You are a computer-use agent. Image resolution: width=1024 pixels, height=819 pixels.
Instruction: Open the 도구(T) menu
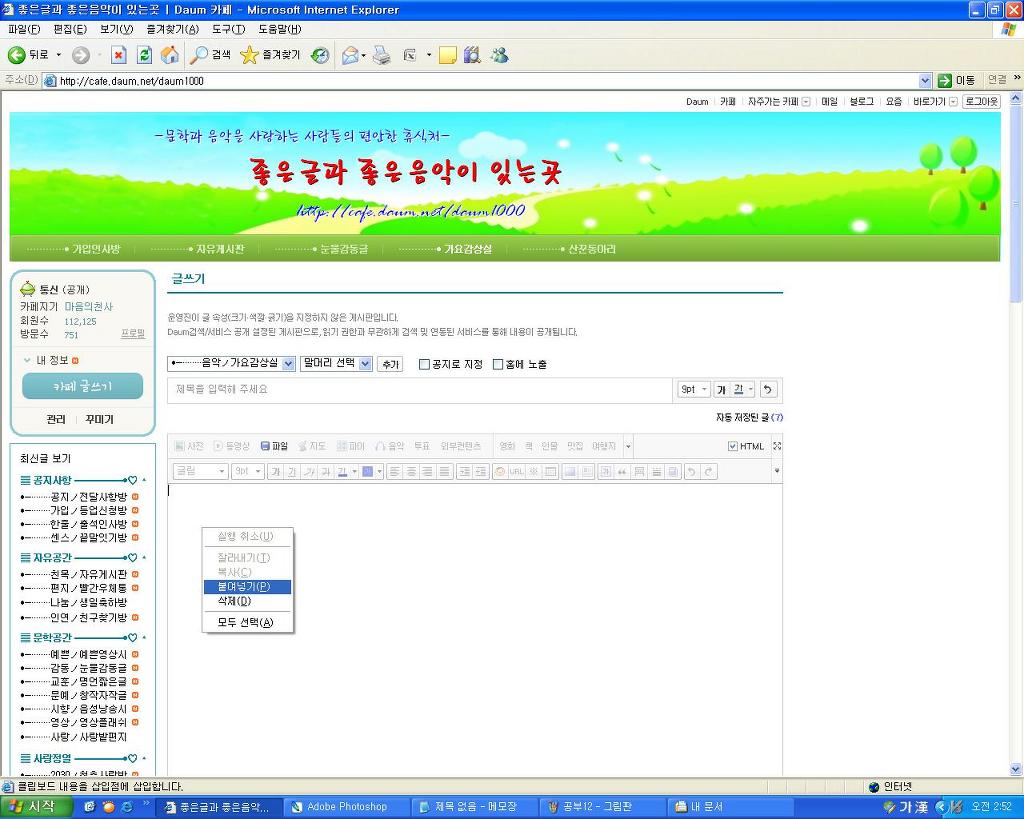coord(229,29)
